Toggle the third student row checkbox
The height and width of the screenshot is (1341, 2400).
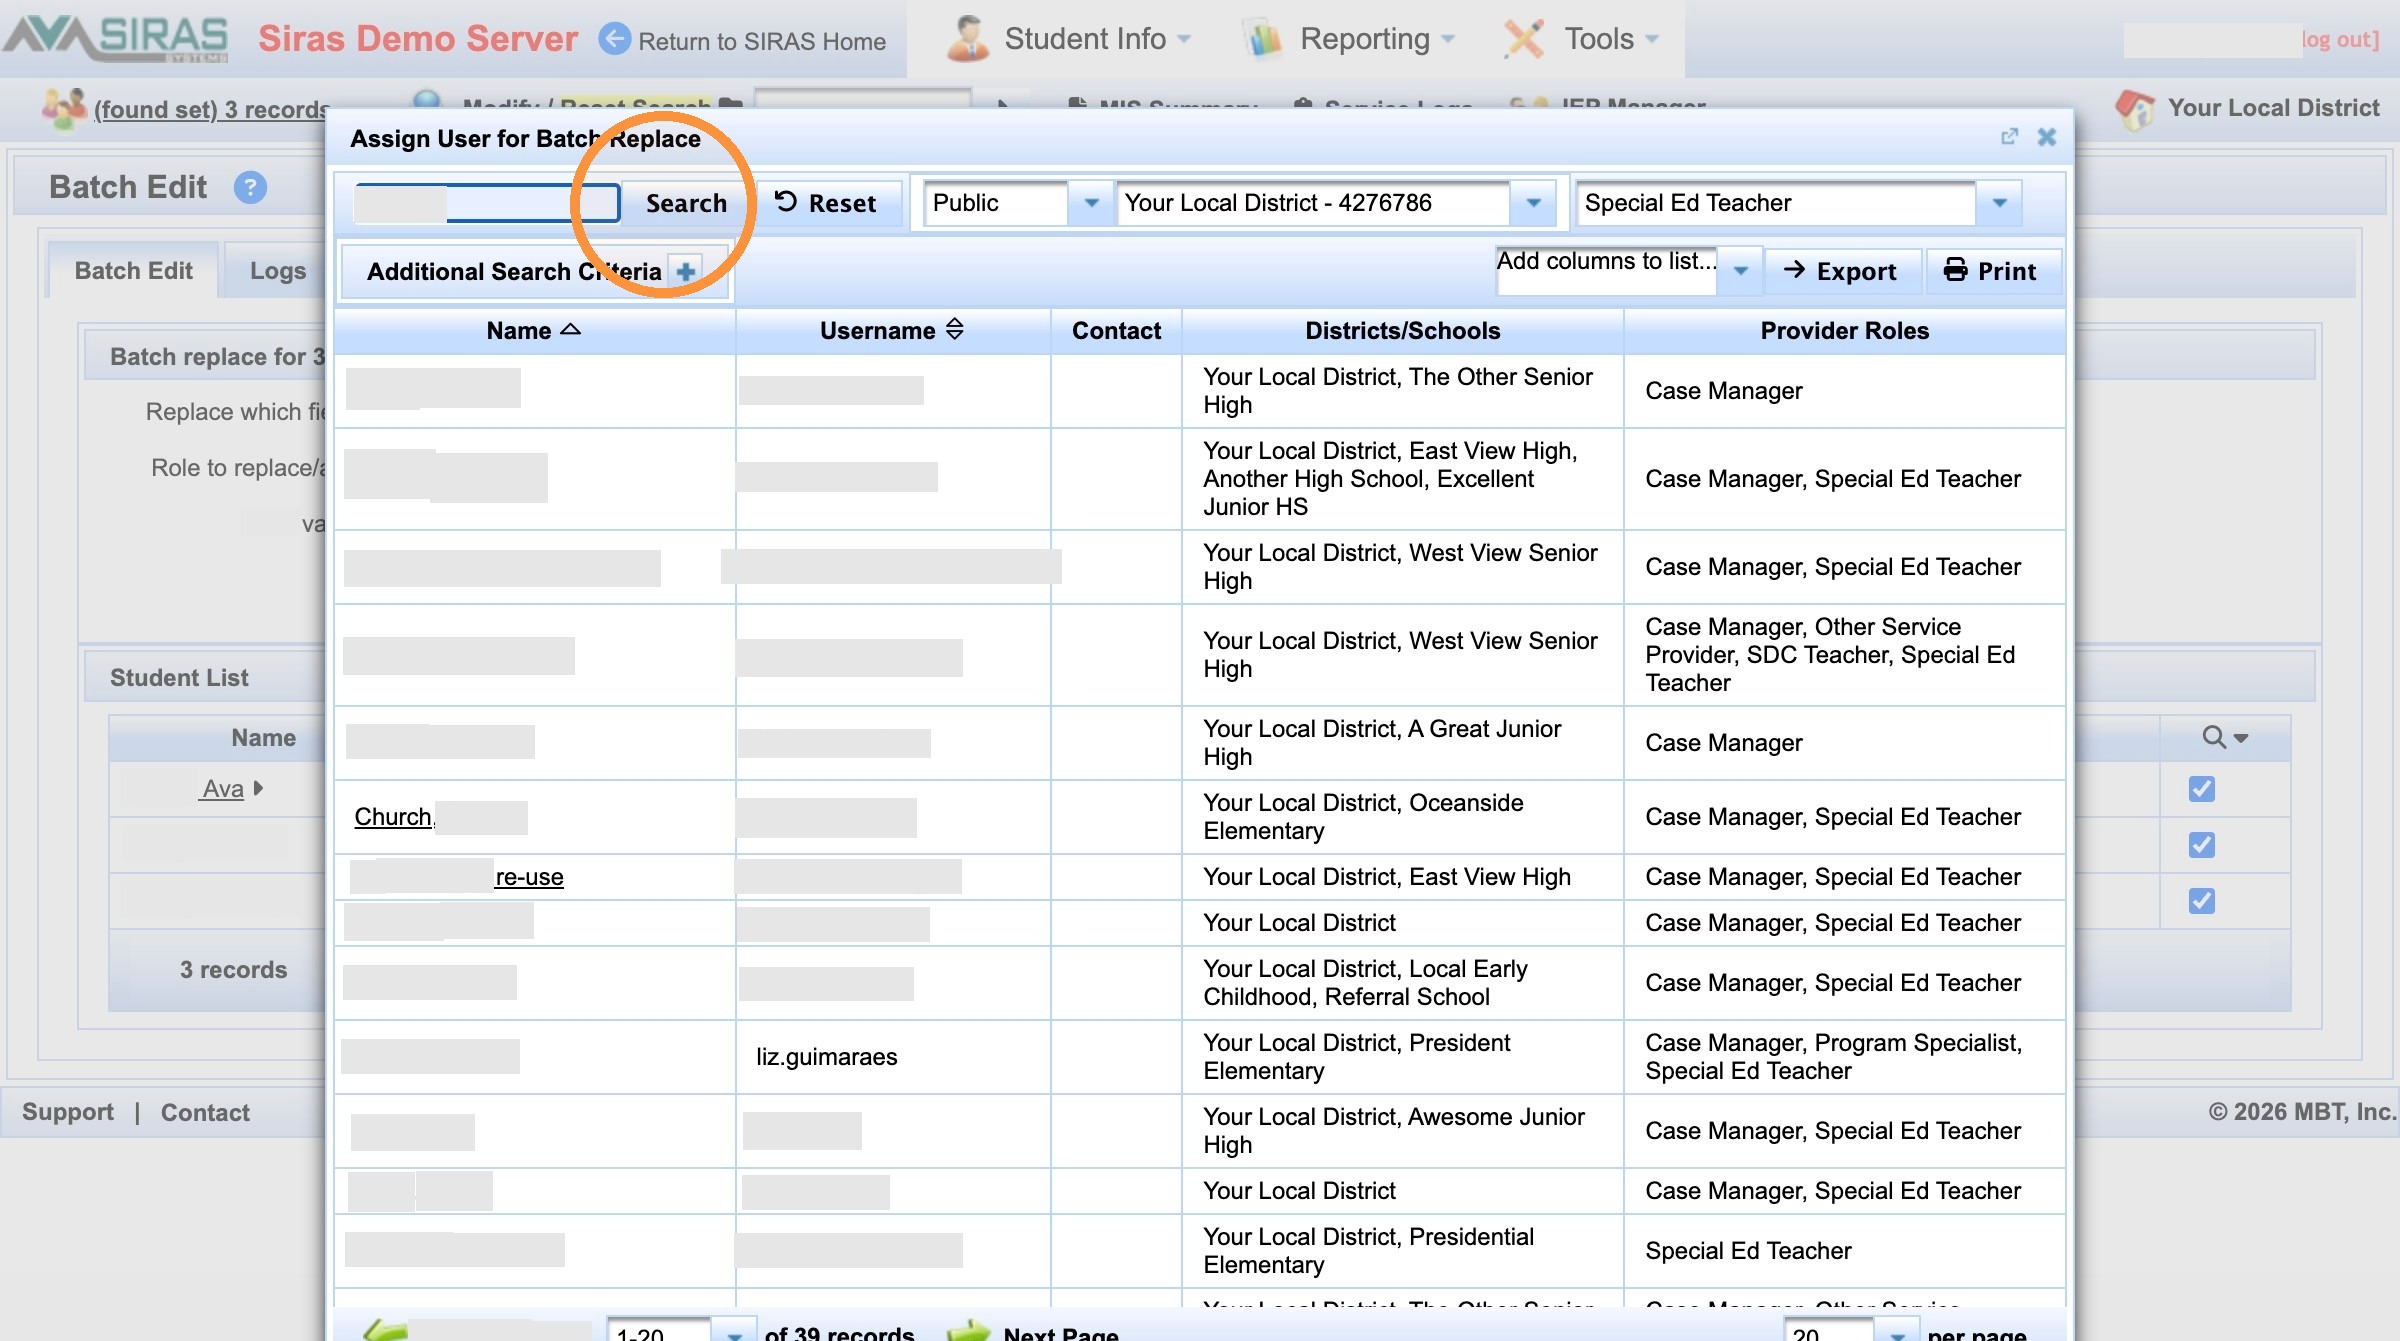click(2201, 901)
